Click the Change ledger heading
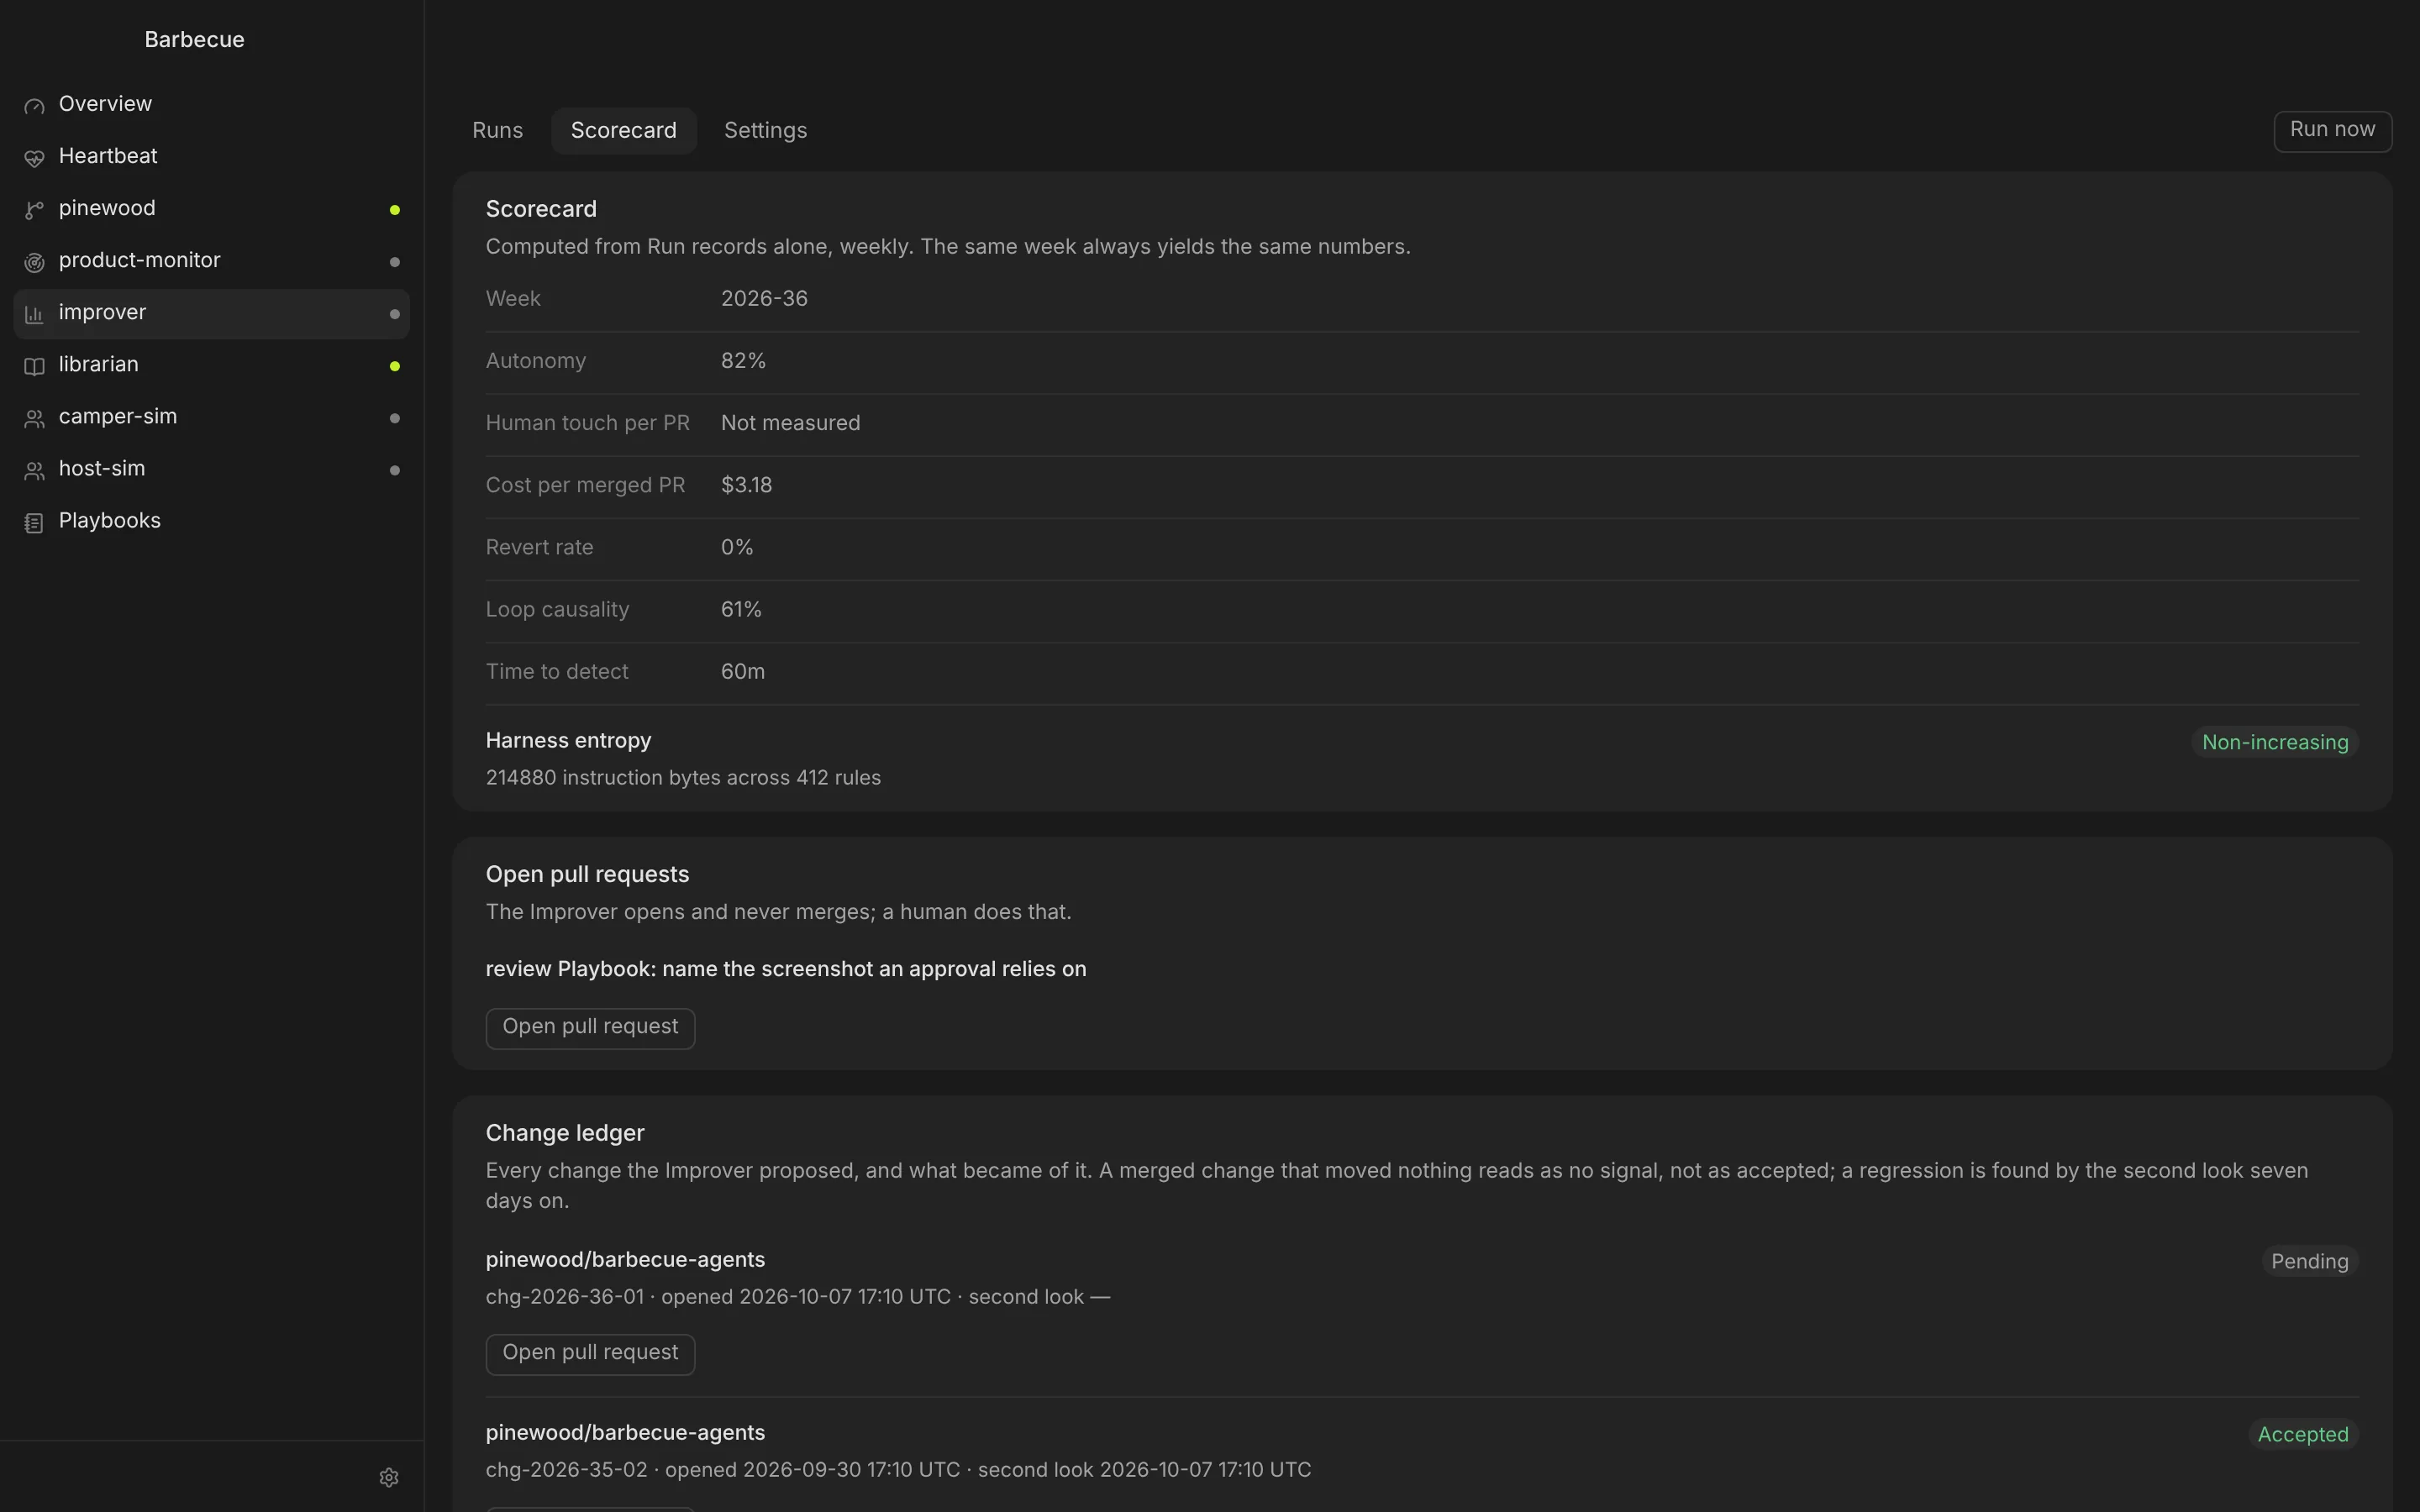 pos(565,1133)
